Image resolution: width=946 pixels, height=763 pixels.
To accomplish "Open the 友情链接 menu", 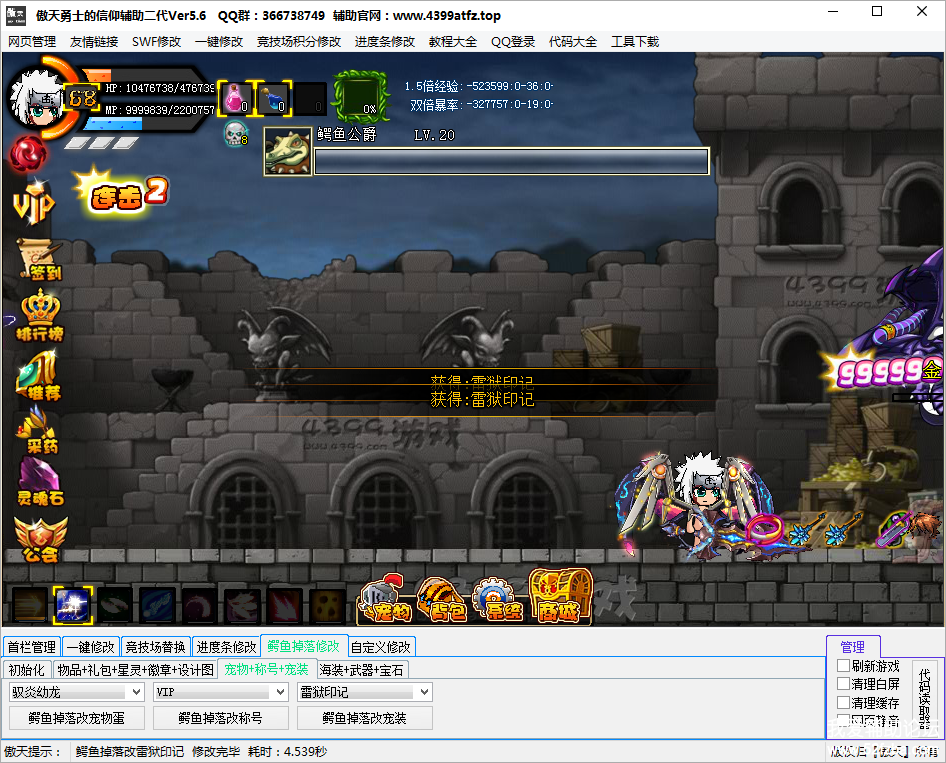I will click(94, 42).
